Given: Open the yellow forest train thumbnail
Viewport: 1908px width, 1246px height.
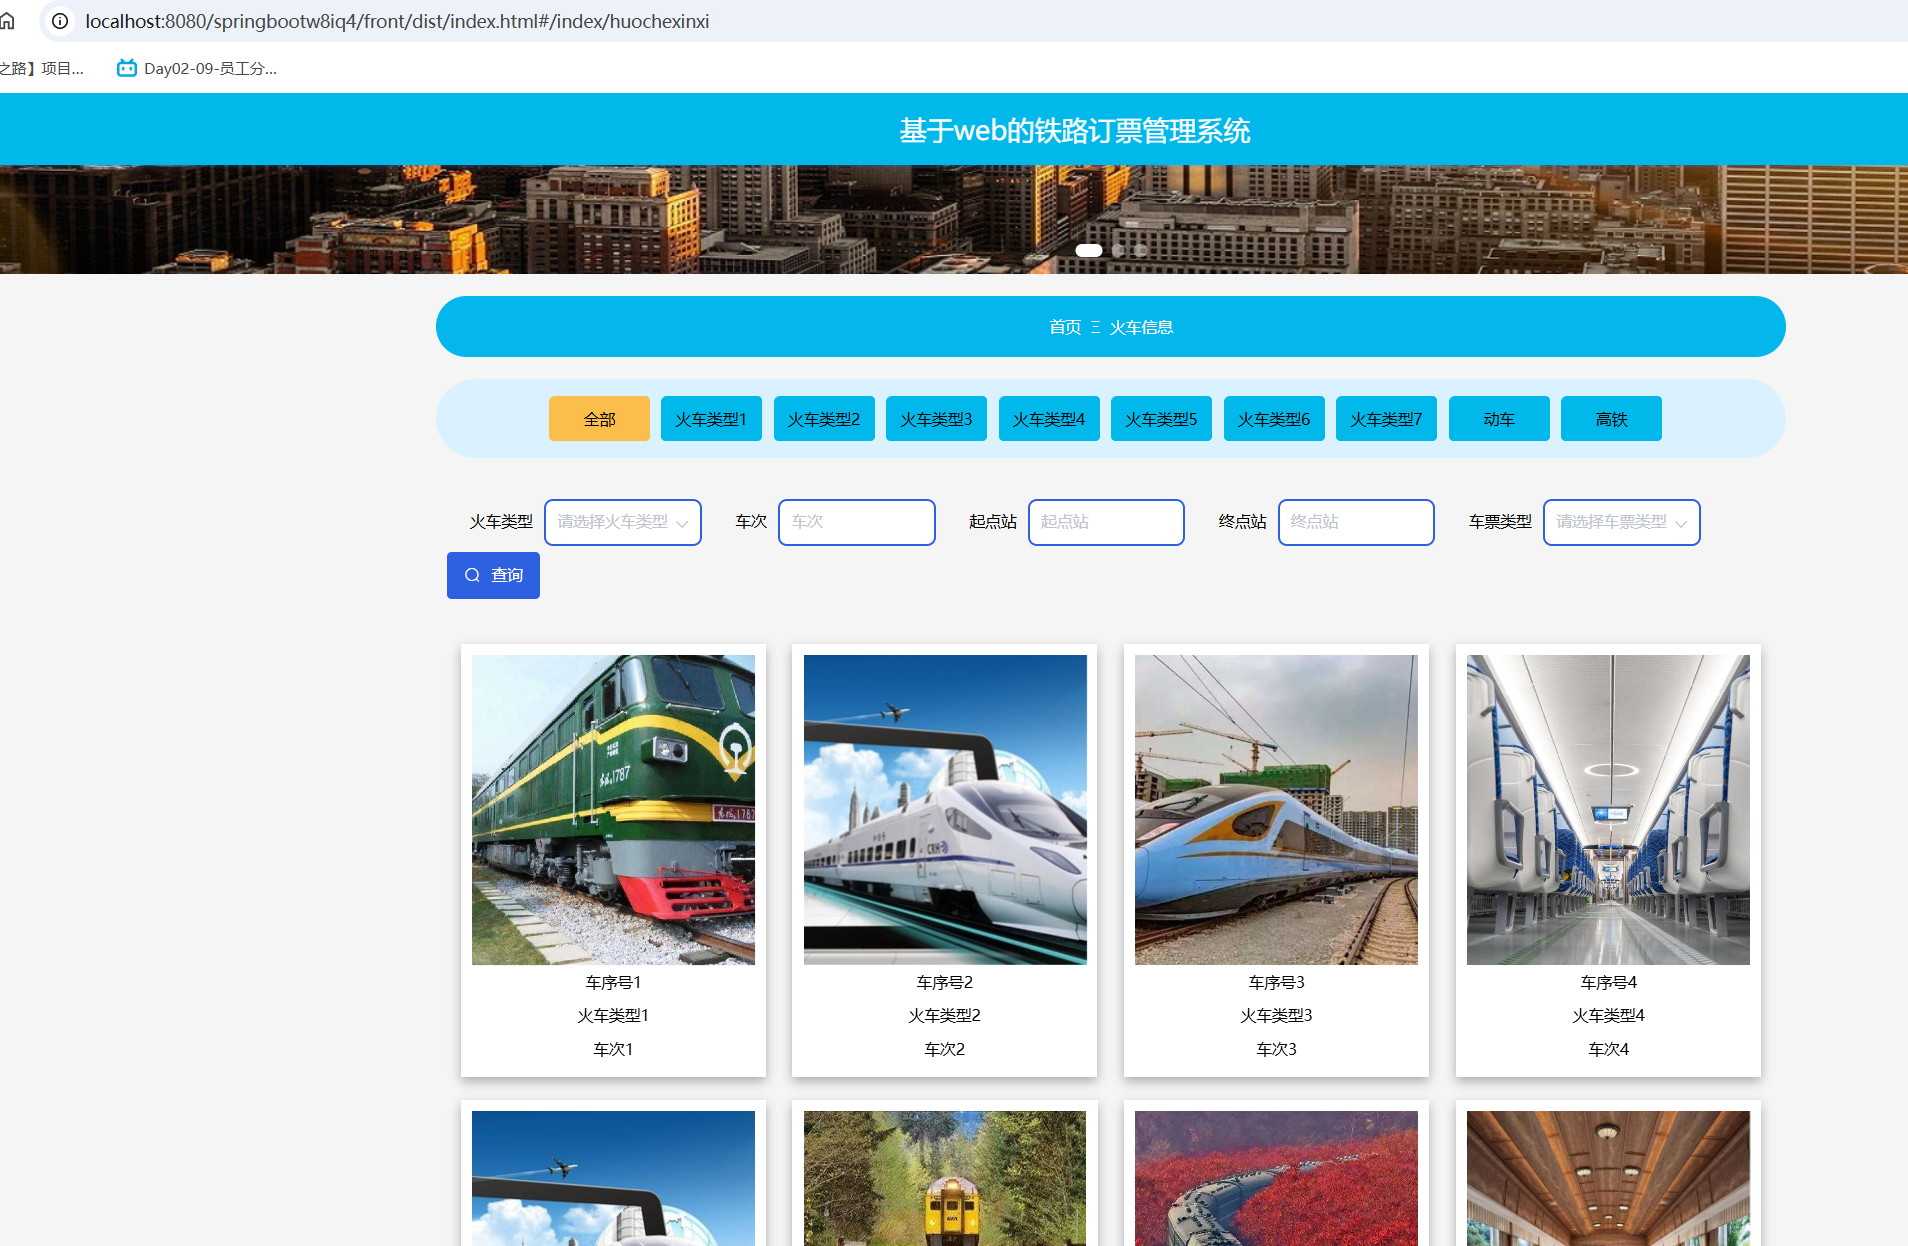Looking at the screenshot, I should [945, 1178].
